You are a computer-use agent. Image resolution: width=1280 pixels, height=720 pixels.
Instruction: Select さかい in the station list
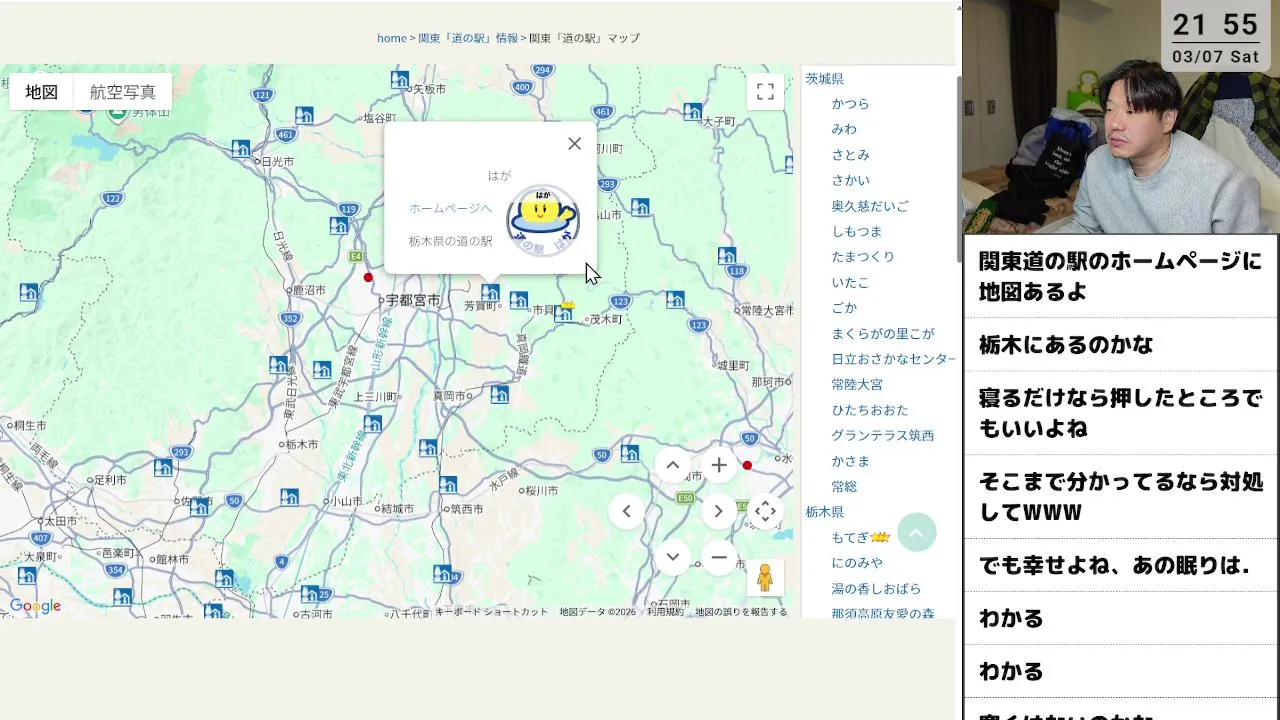pos(851,180)
